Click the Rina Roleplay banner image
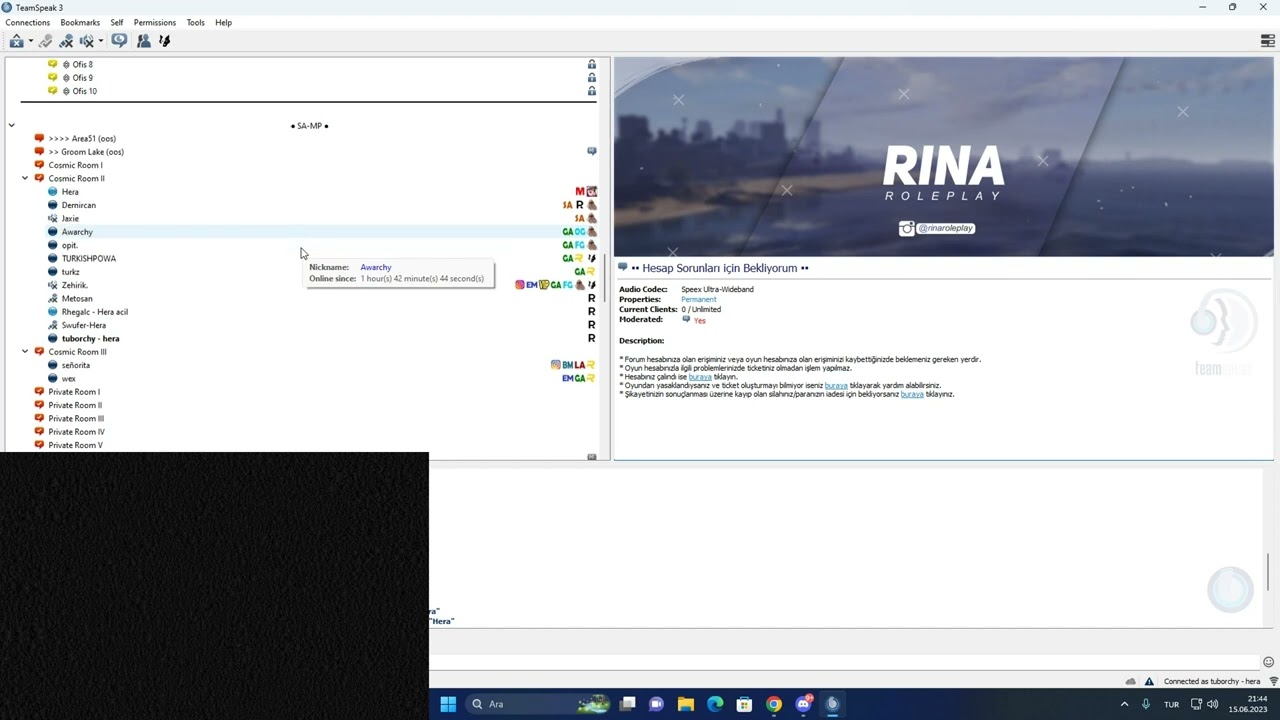This screenshot has width=1280, height=720. click(x=944, y=157)
